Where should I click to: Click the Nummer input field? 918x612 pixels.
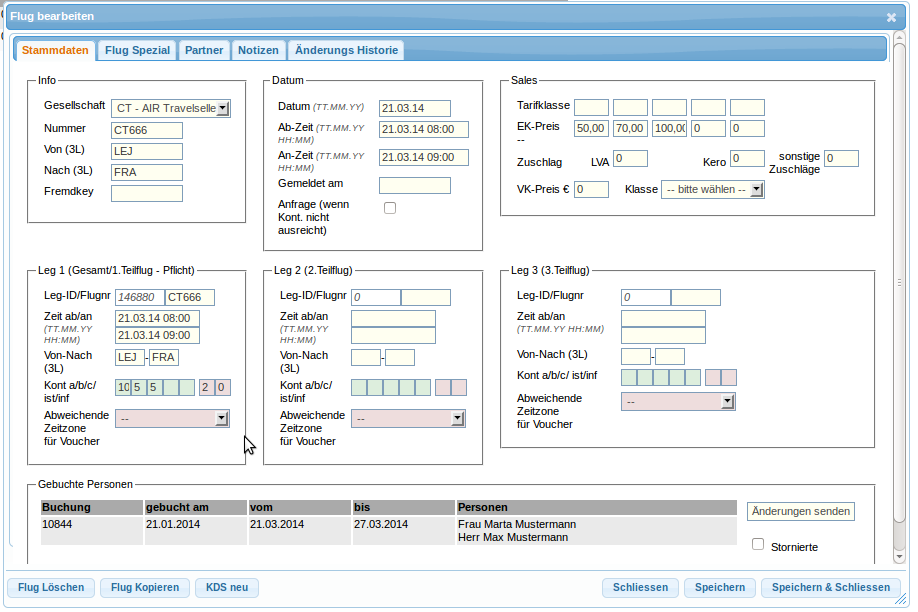[147, 130]
